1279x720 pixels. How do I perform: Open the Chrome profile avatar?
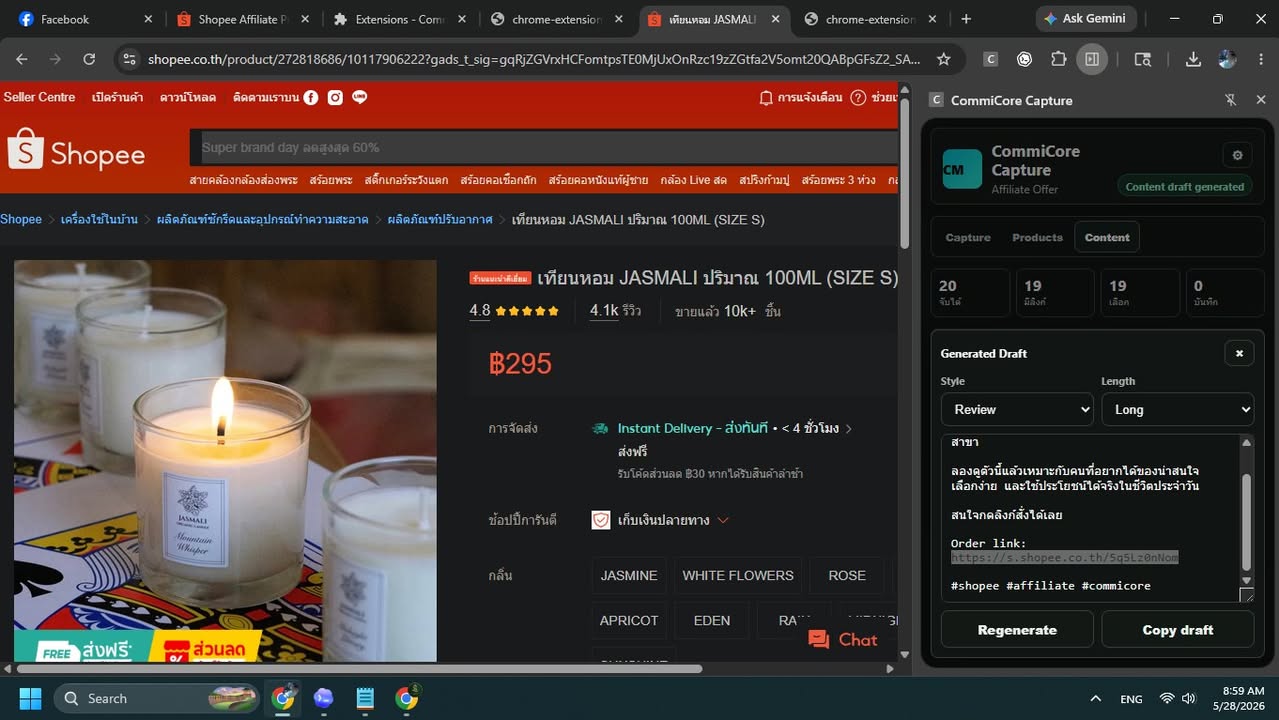(1227, 59)
